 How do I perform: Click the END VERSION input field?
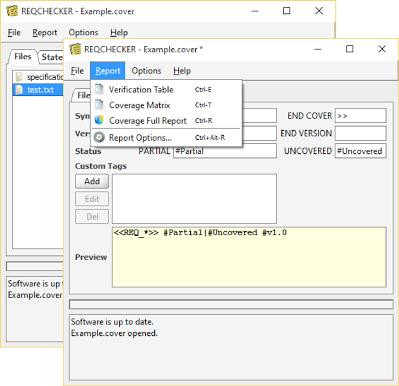[x=361, y=133]
